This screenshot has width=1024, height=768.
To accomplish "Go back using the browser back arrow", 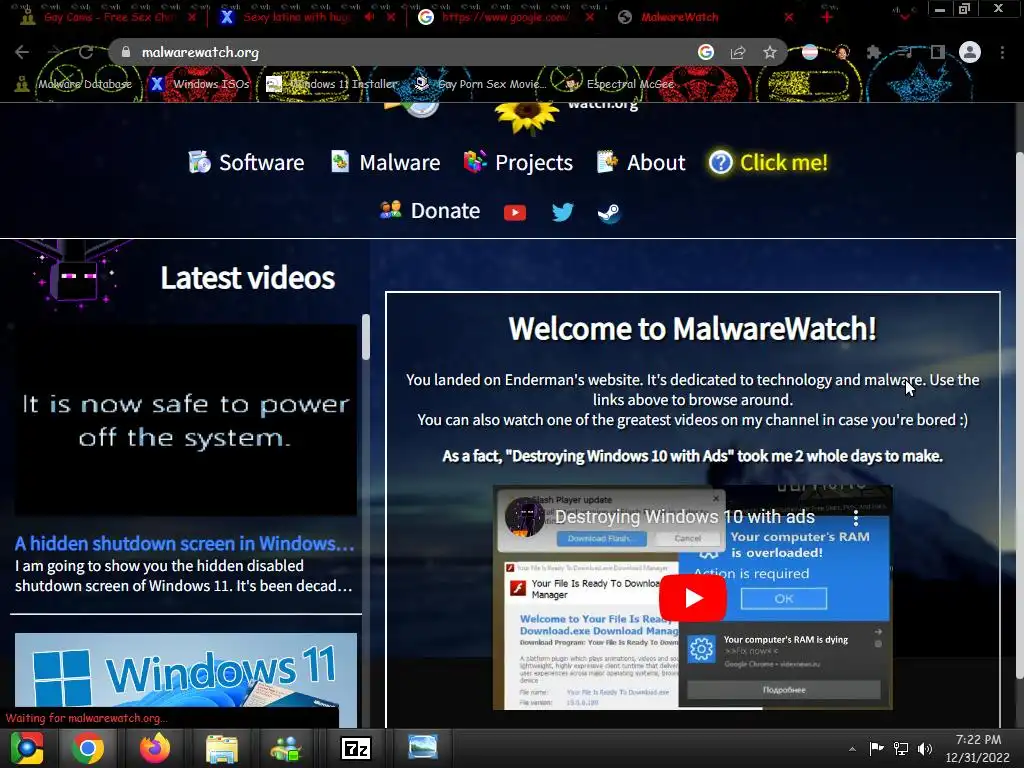I will (x=22, y=52).
